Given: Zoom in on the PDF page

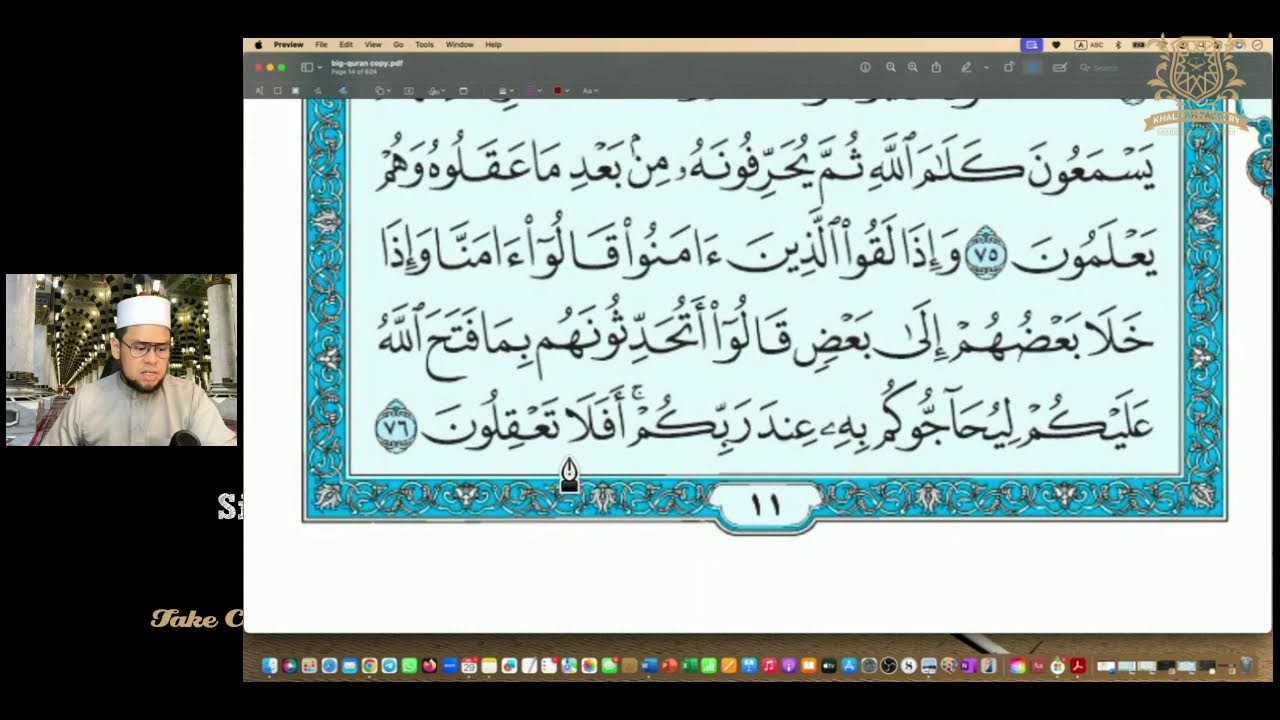Looking at the screenshot, I should [x=912, y=67].
